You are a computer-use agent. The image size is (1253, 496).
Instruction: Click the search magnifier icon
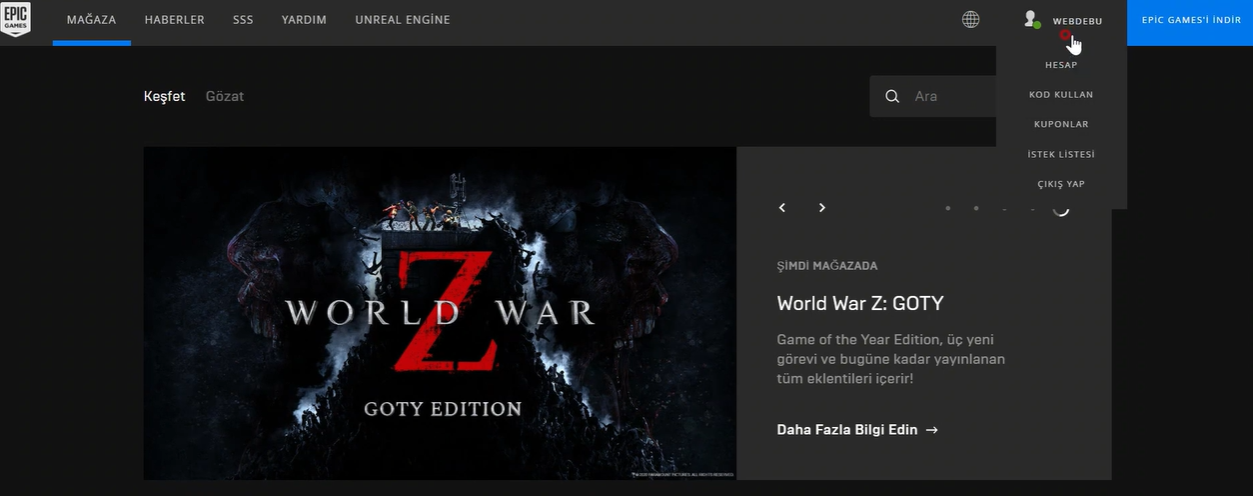(x=892, y=97)
